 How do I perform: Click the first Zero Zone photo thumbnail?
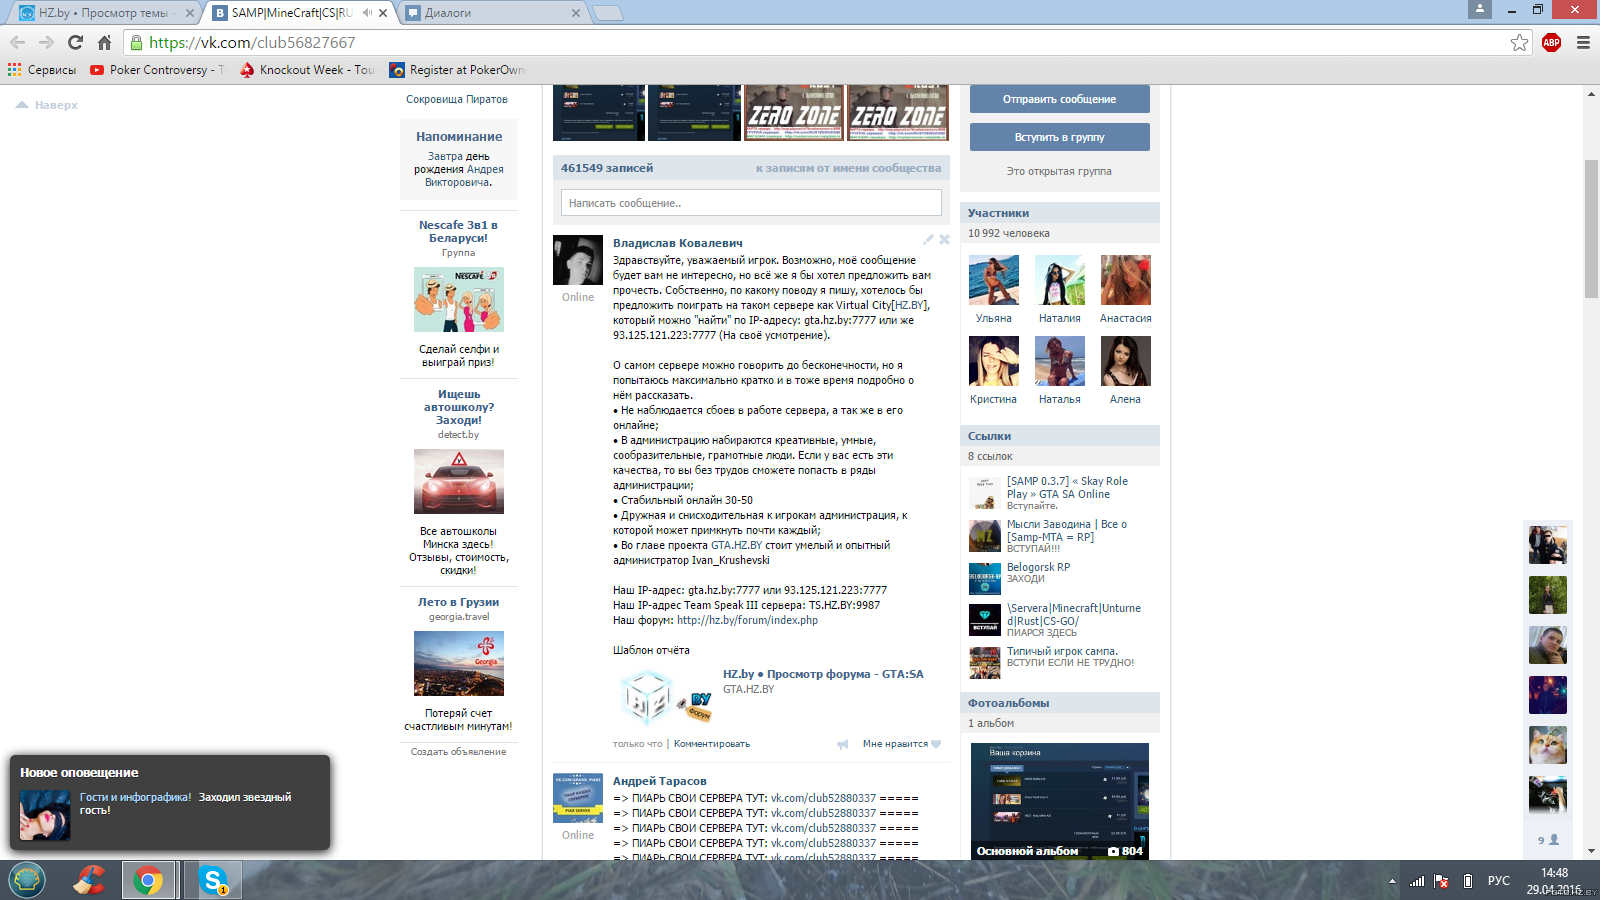794,113
